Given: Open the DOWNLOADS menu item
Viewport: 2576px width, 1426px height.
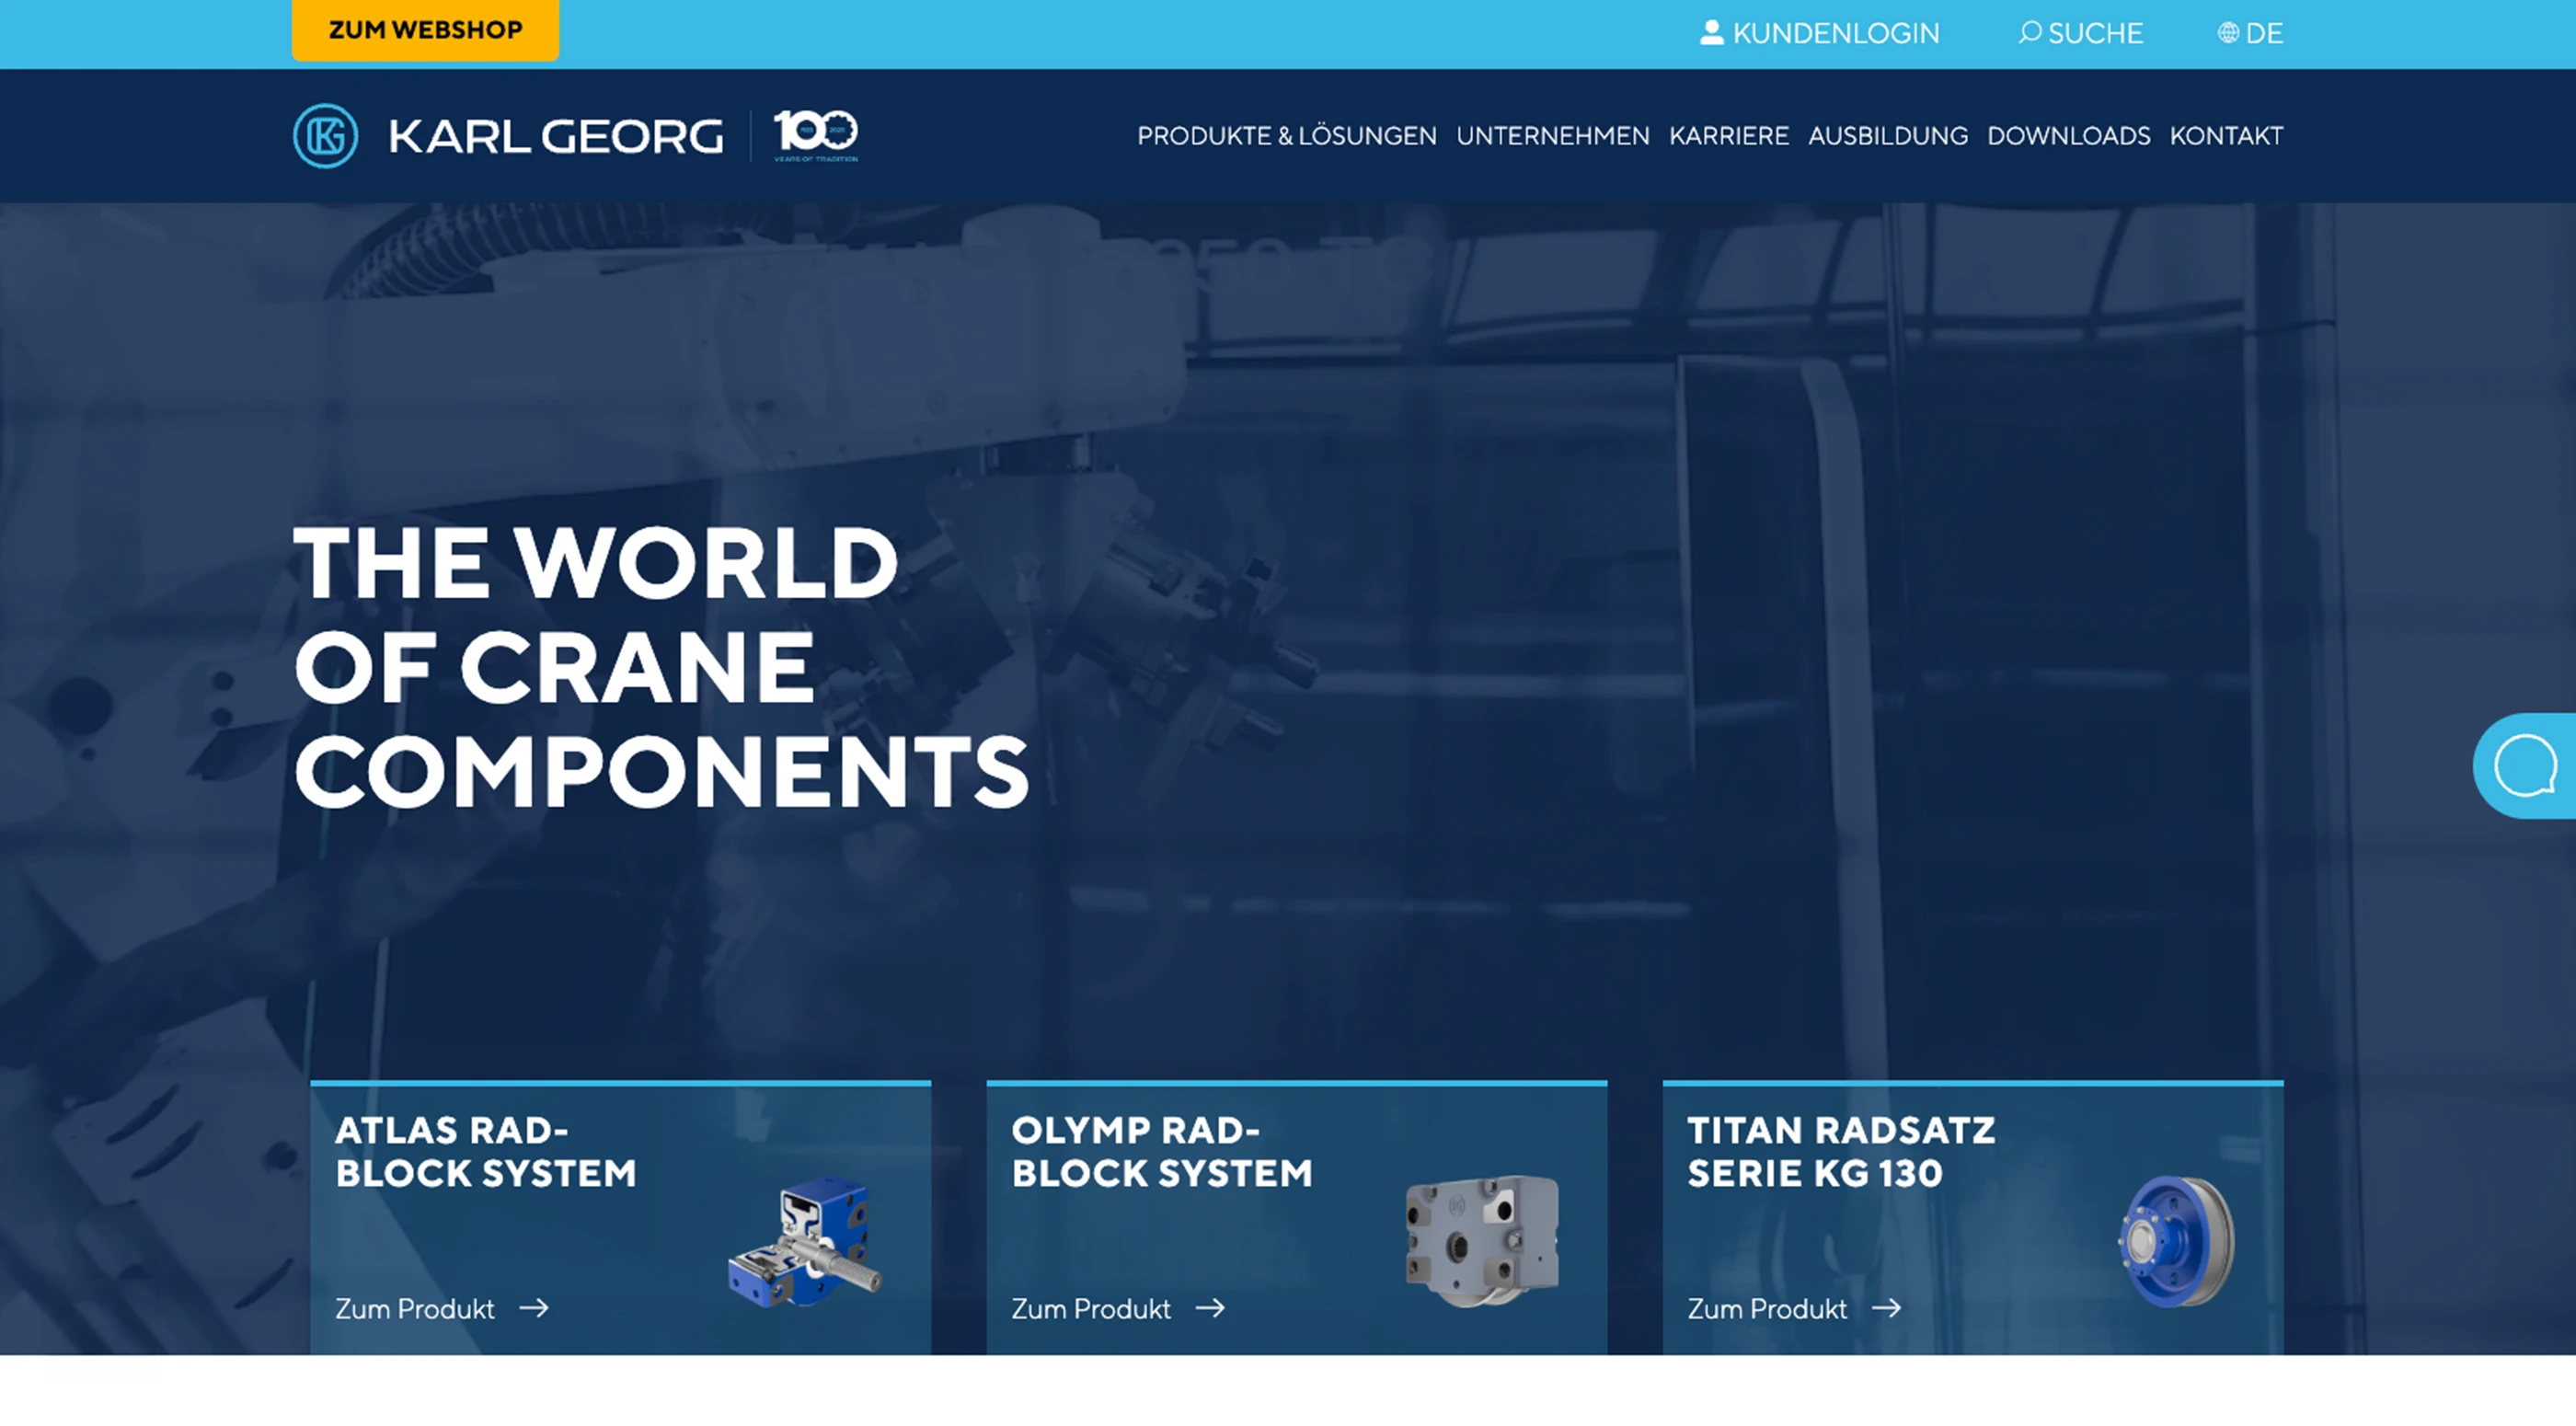Looking at the screenshot, I should pos(2068,136).
